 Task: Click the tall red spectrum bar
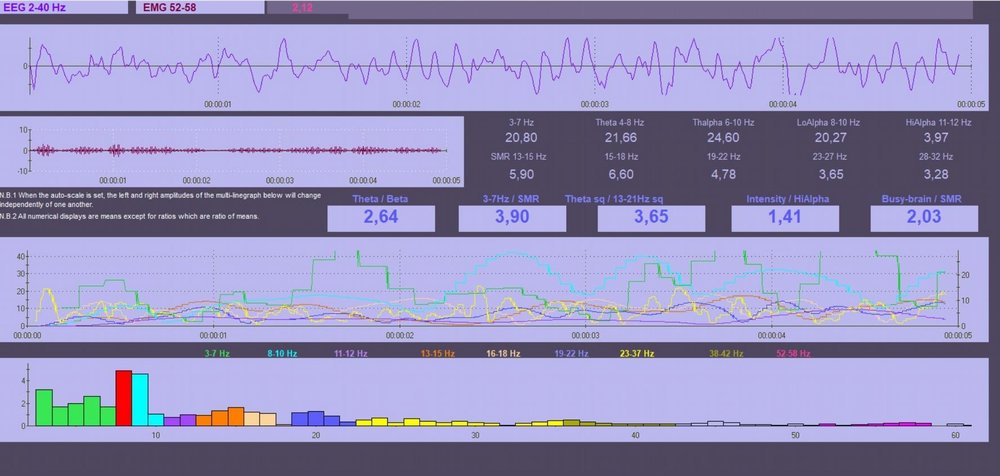point(124,398)
